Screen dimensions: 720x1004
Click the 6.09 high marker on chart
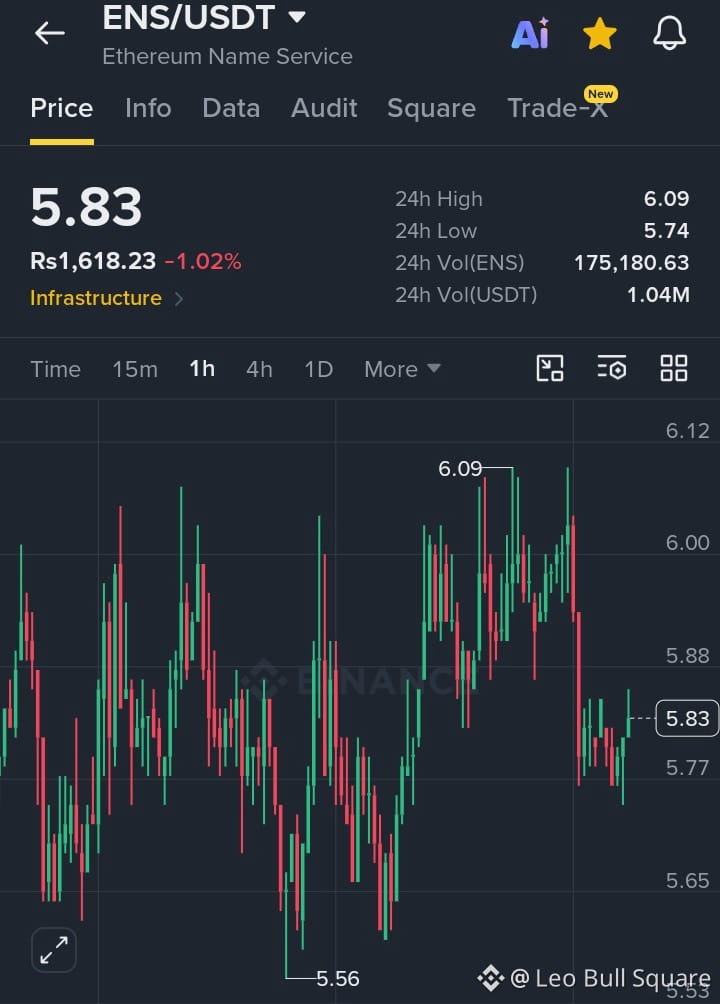(x=460, y=469)
